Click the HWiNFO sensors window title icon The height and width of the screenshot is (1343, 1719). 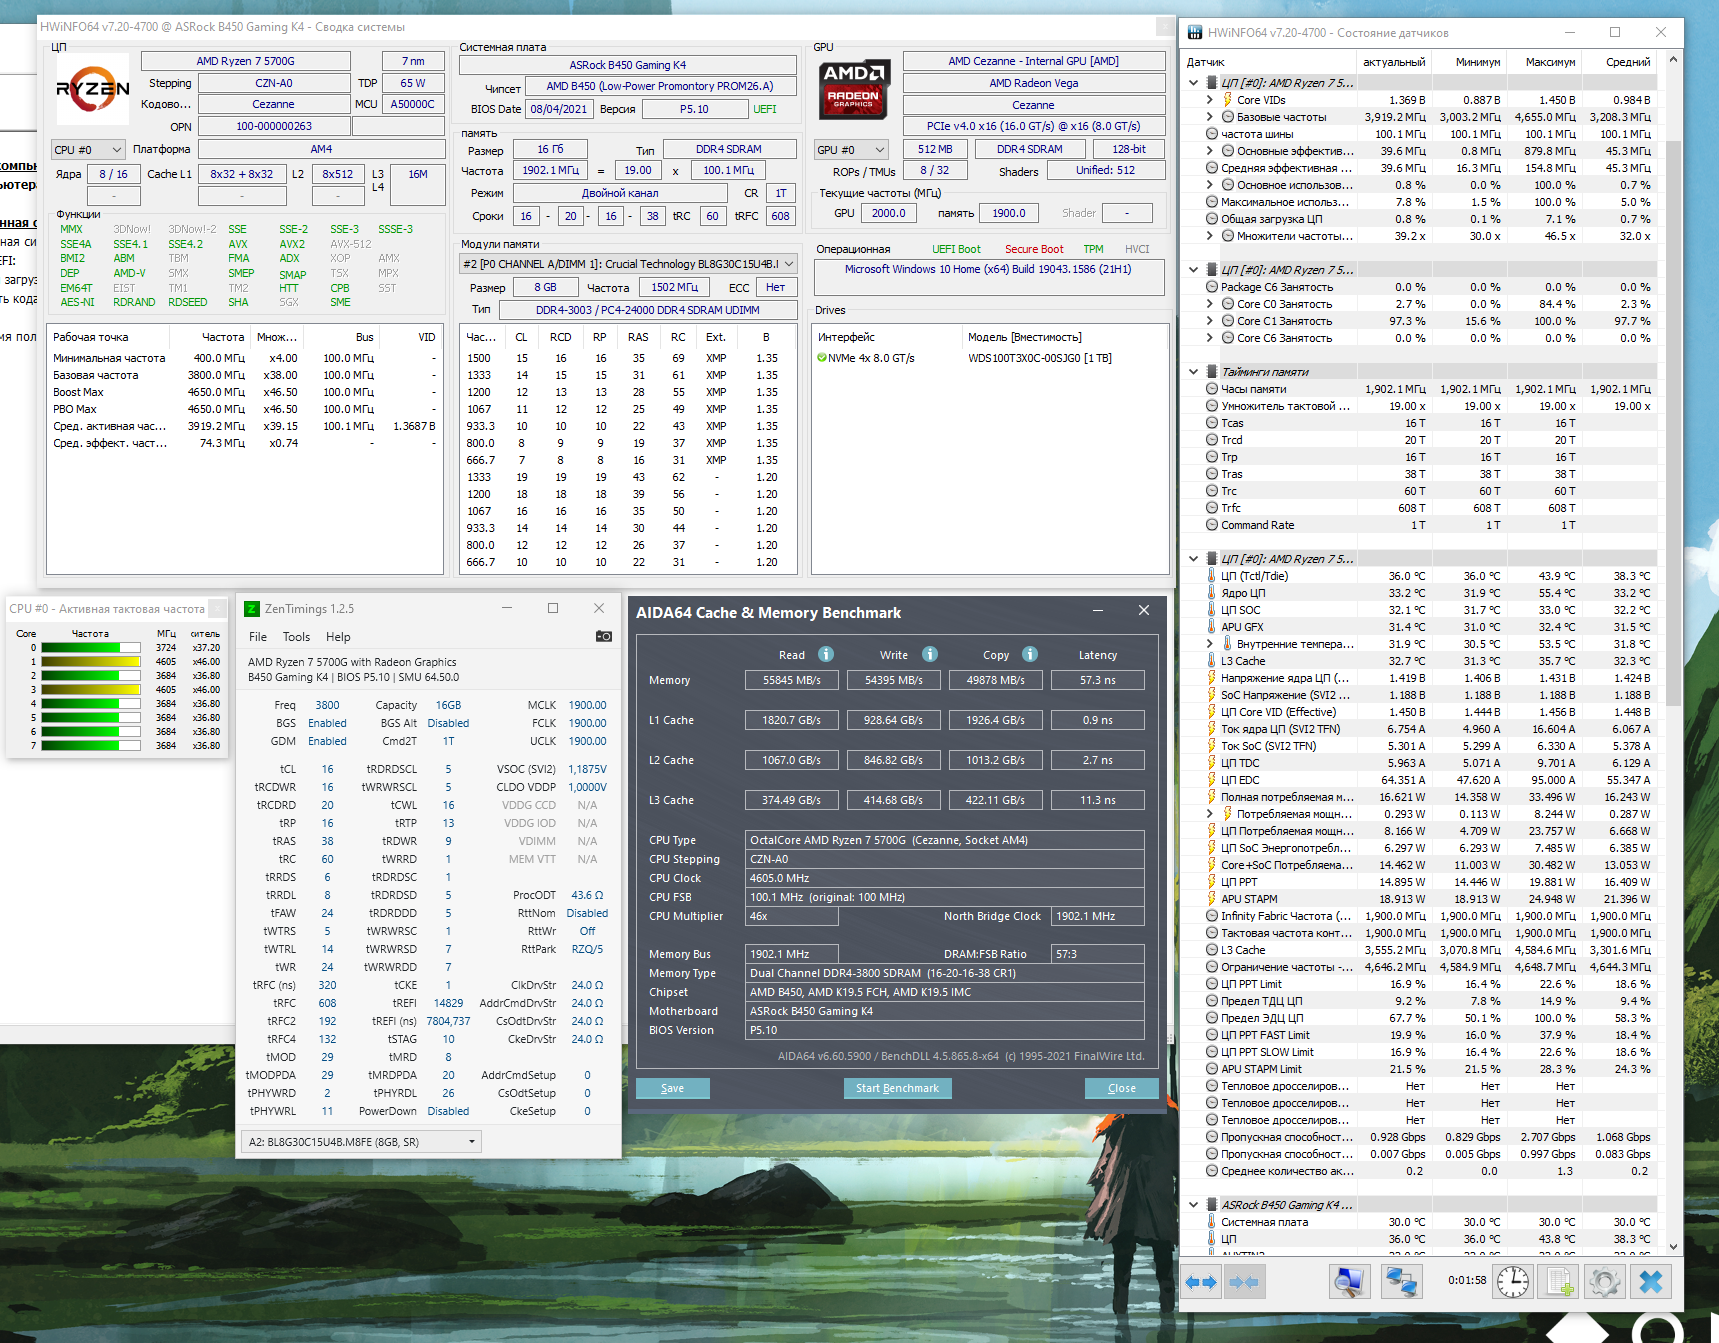1195,32
